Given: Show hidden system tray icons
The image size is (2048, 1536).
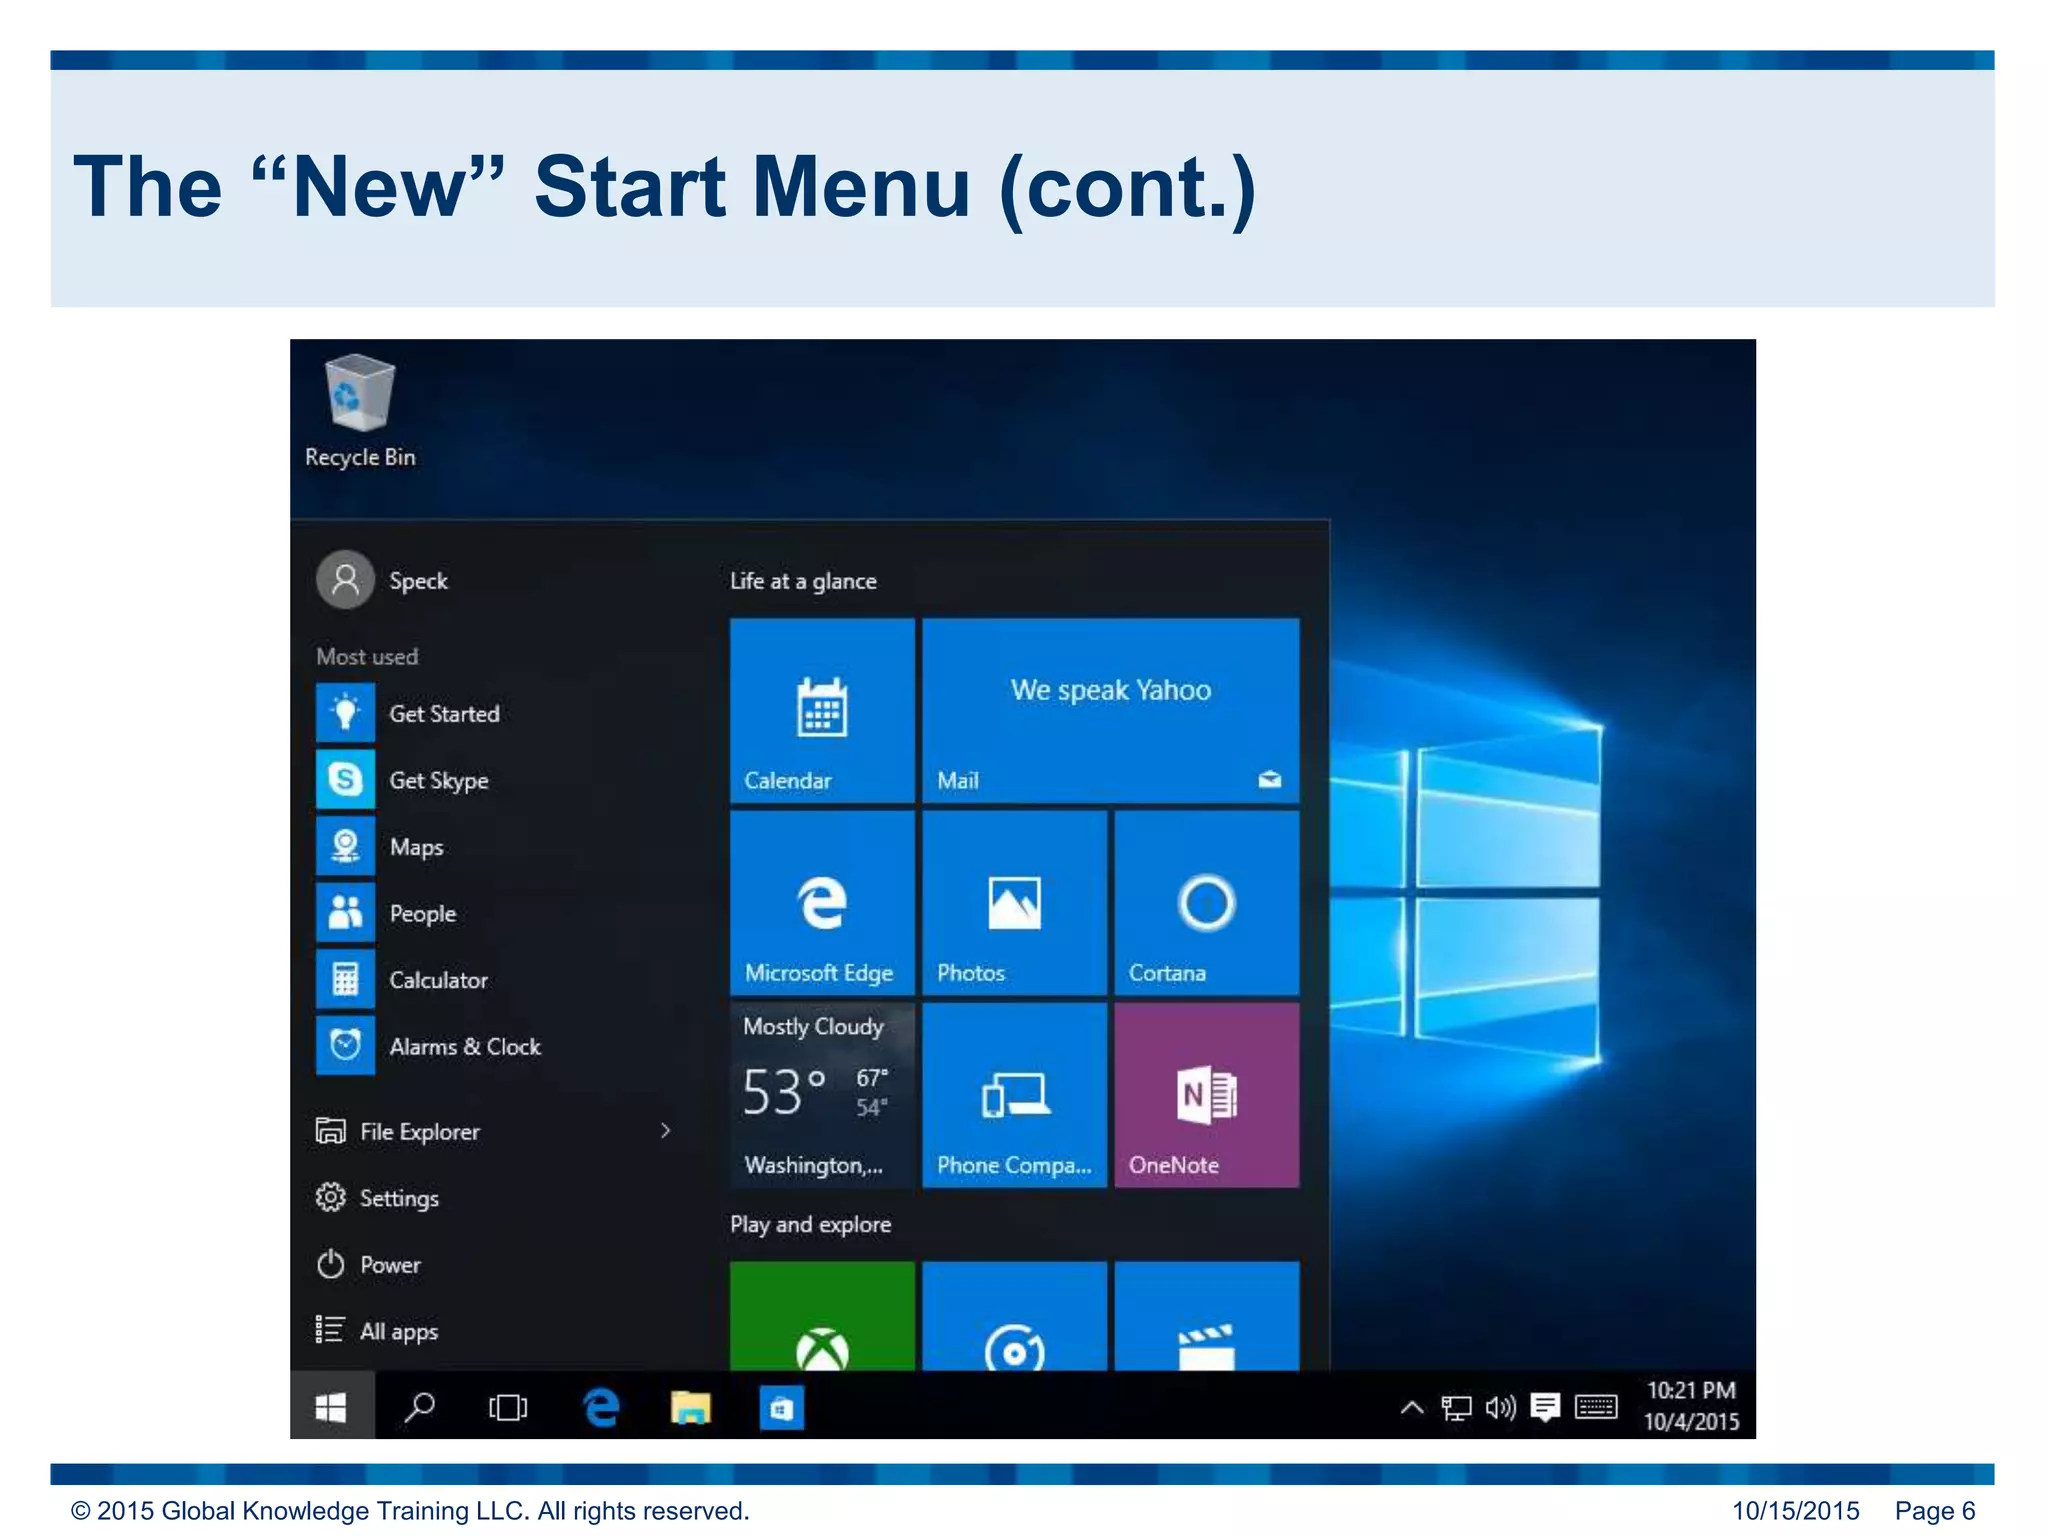Looking at the screenshot, I should click(1411, 1408).
